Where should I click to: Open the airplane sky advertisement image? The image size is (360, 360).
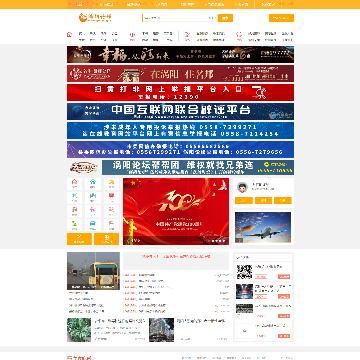(263, 228)
